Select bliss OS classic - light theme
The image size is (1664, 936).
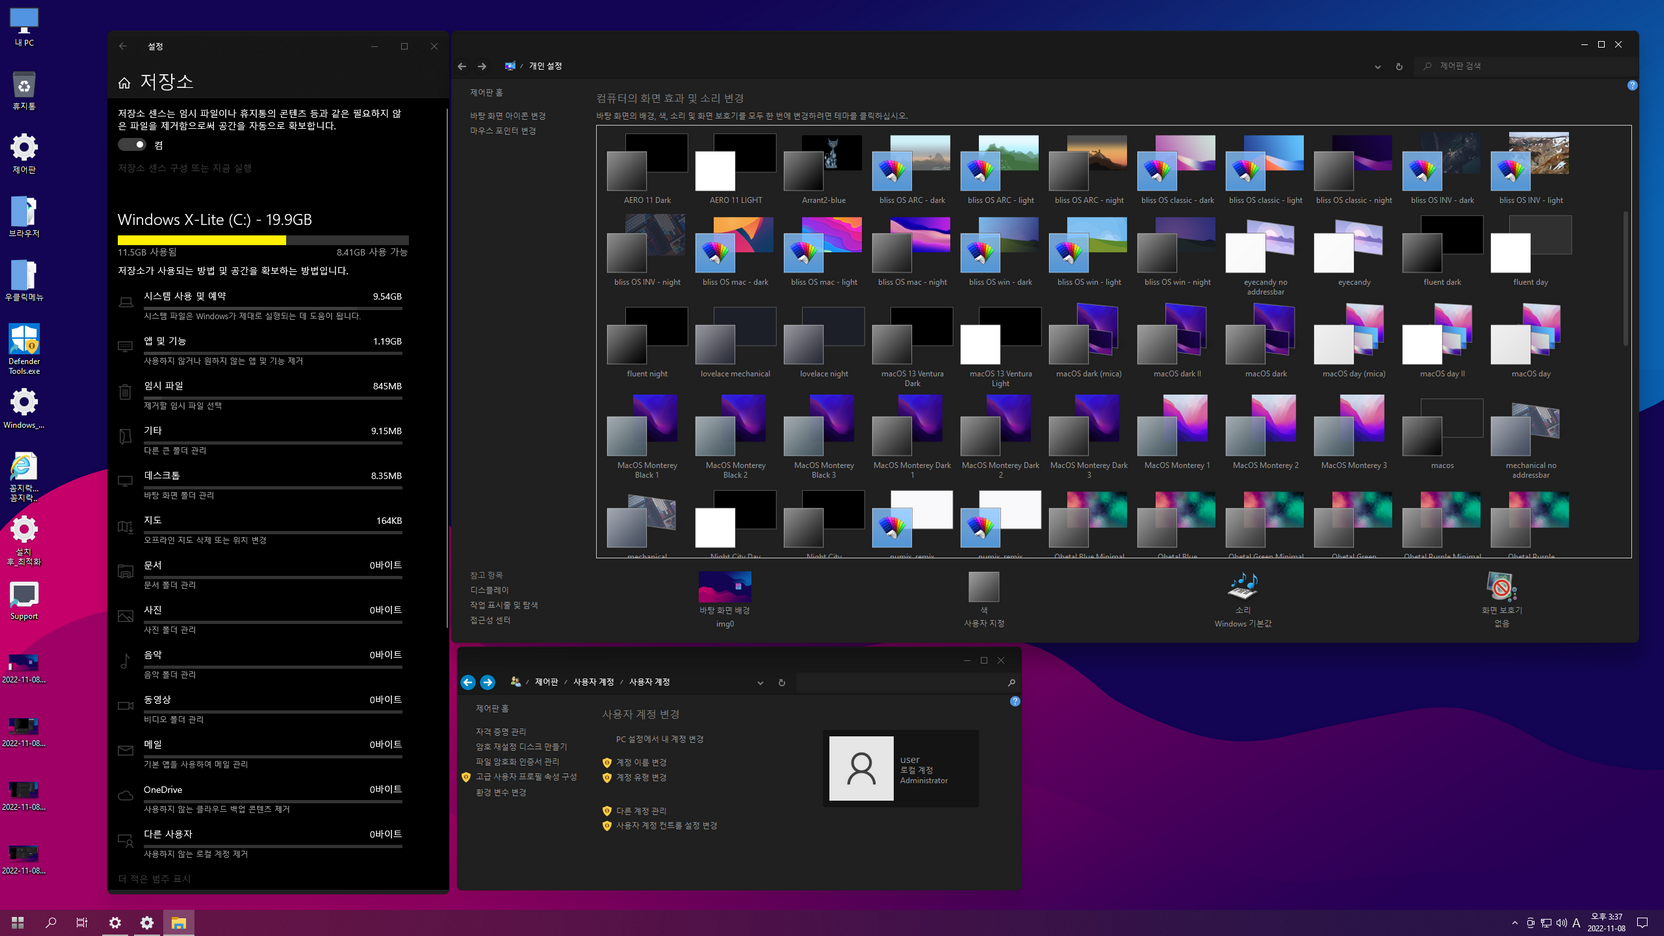(x=1265, y=169)
